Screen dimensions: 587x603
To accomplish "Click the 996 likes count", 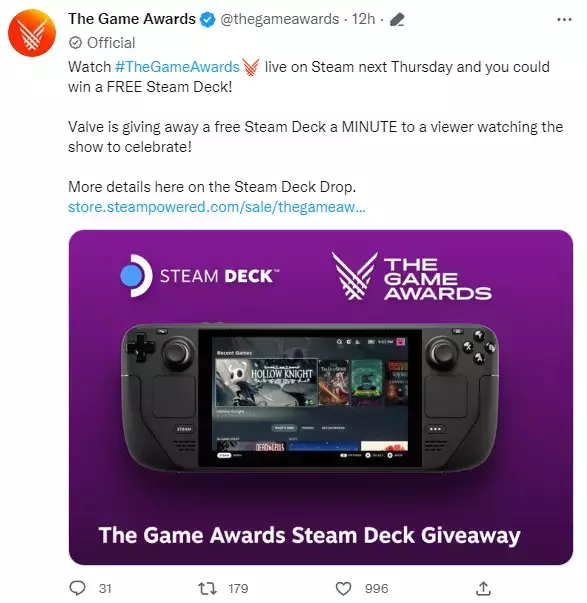I will 377,588.
